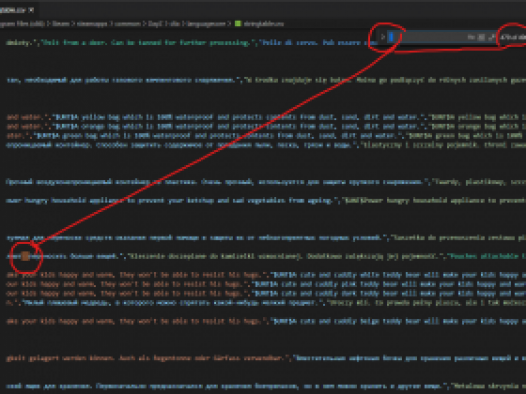The image size is (526, 394).
Task: Open the 'Steam' breadcrumb folder
Action: [61, 24]
